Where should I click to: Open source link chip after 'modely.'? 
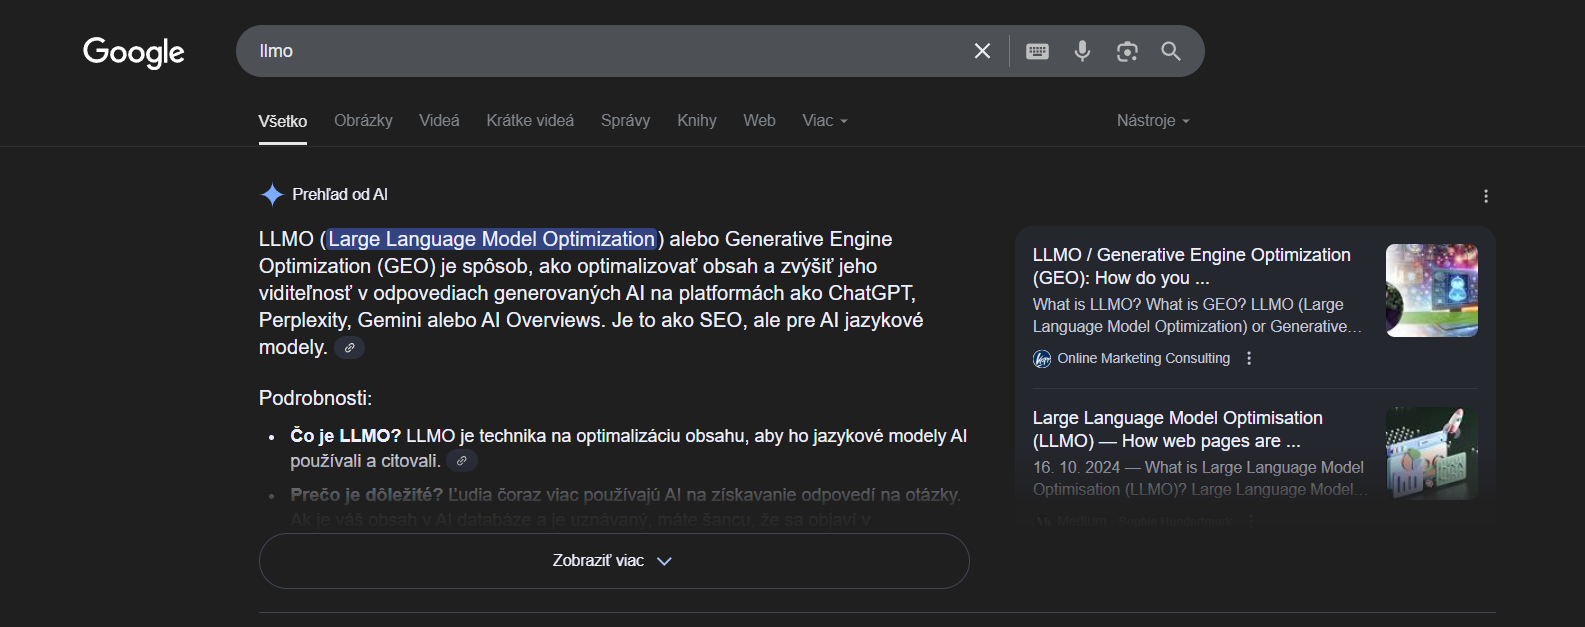point(349,348)
